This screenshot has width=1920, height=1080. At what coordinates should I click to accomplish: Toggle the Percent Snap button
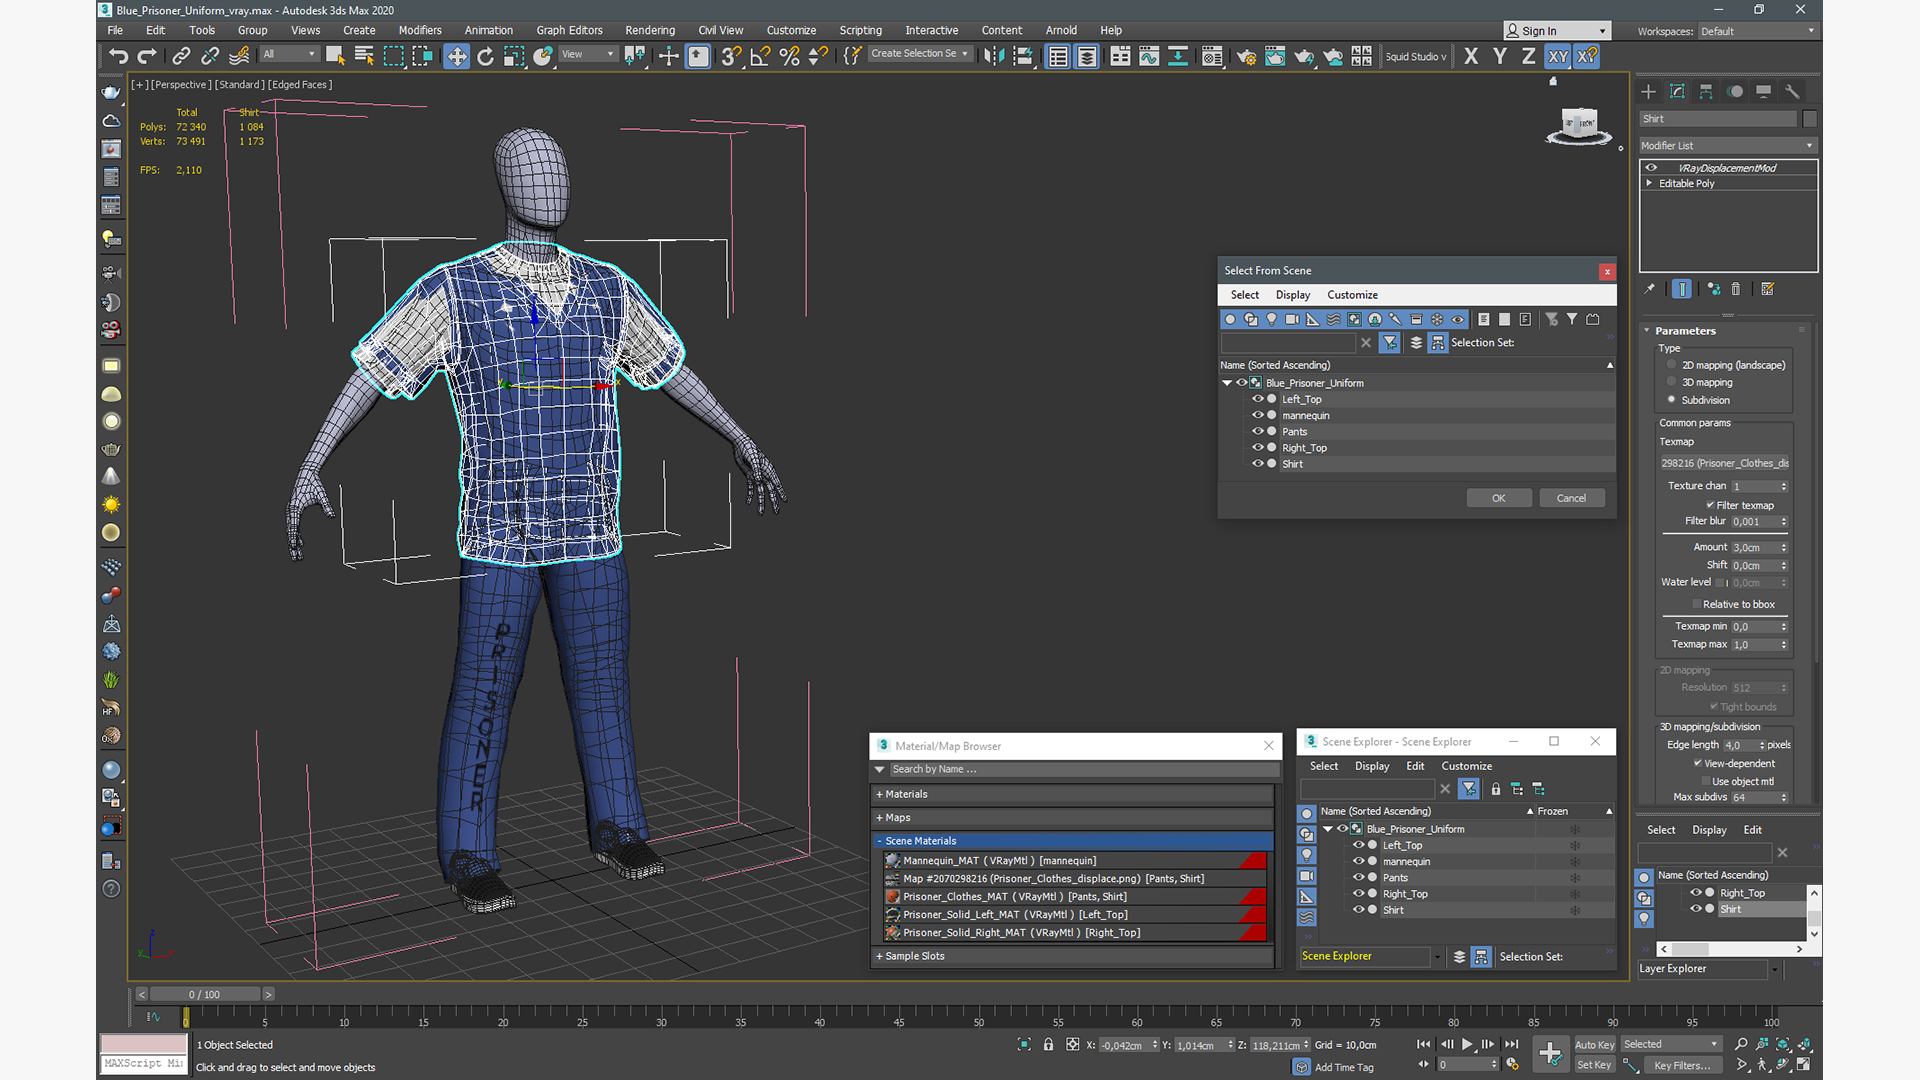(789, 56)
